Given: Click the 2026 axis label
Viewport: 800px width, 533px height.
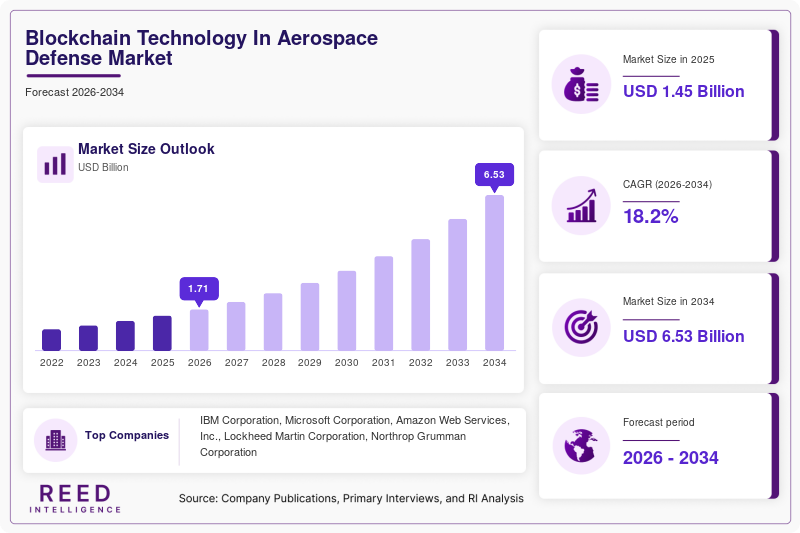Looking at the screenshot, I should click(199, 363).
